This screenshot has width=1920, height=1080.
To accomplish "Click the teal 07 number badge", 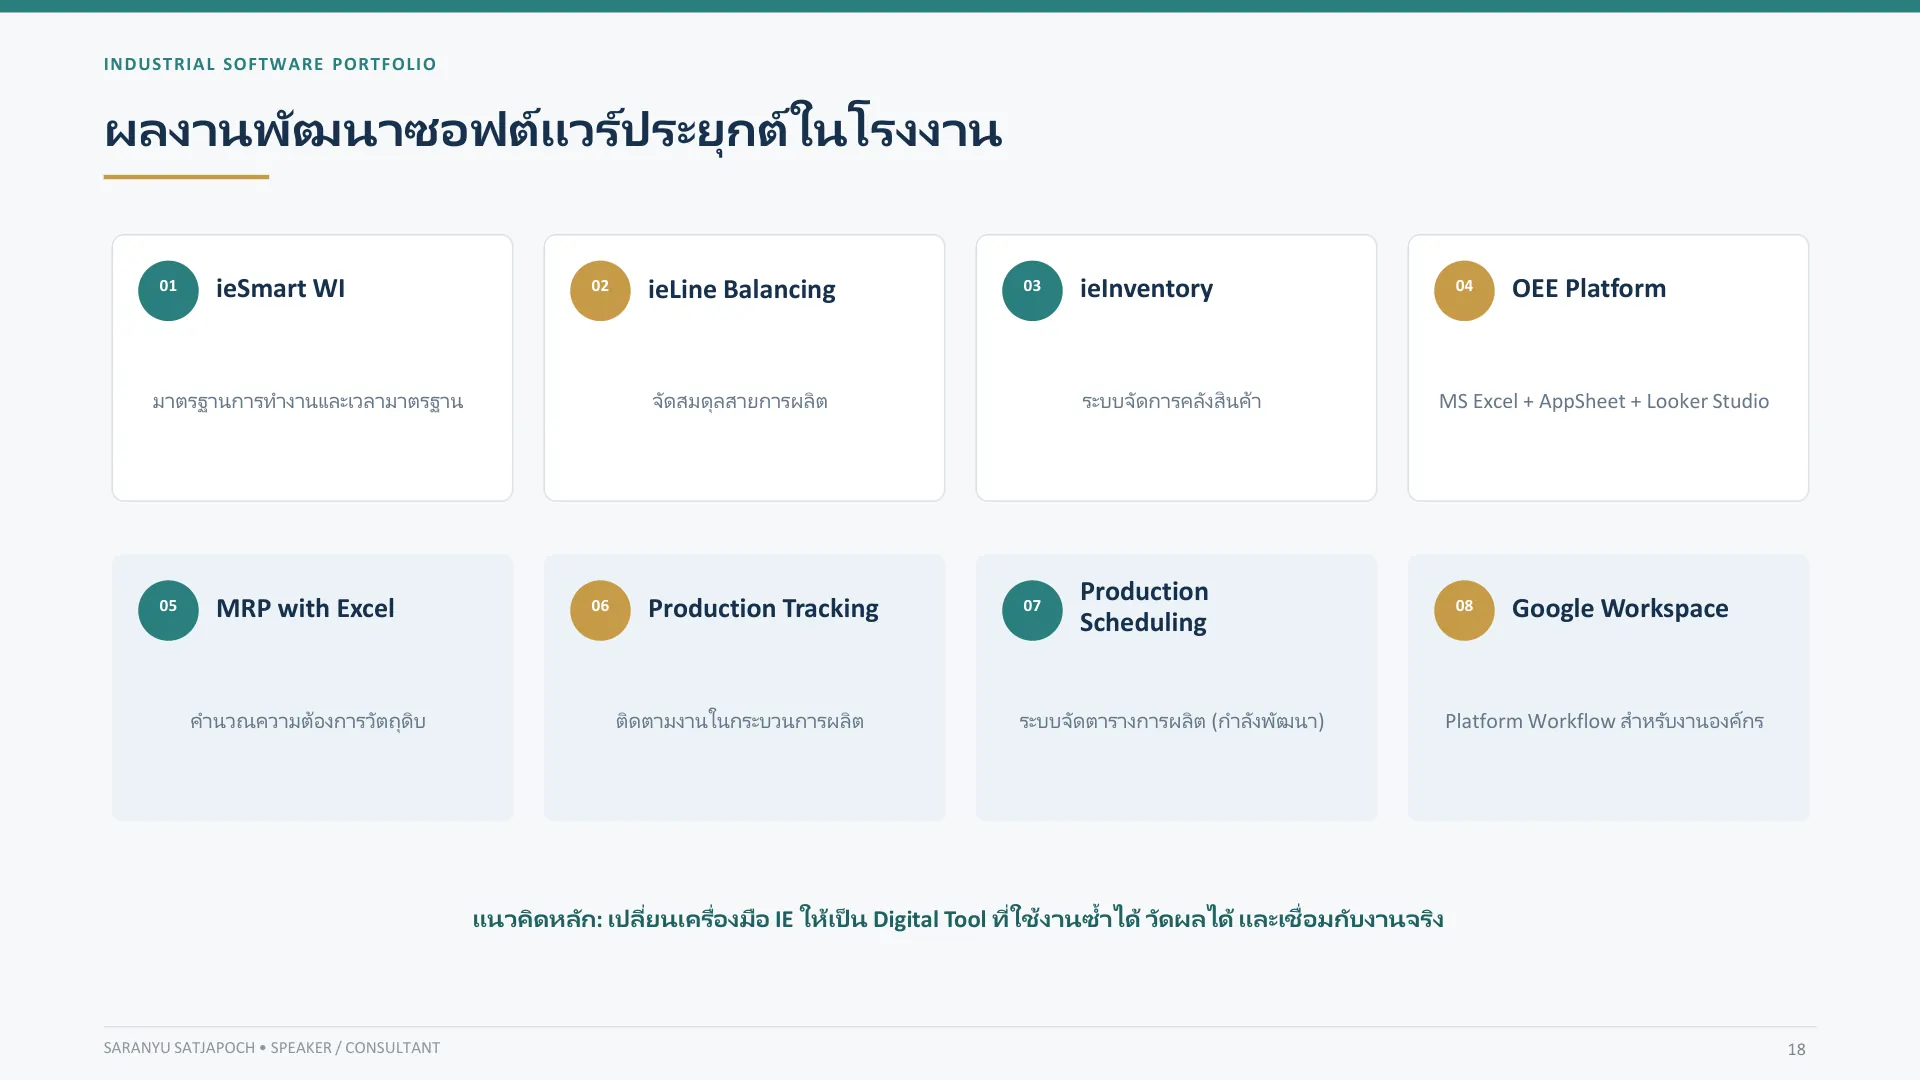I will click(x=1032, y=610).
